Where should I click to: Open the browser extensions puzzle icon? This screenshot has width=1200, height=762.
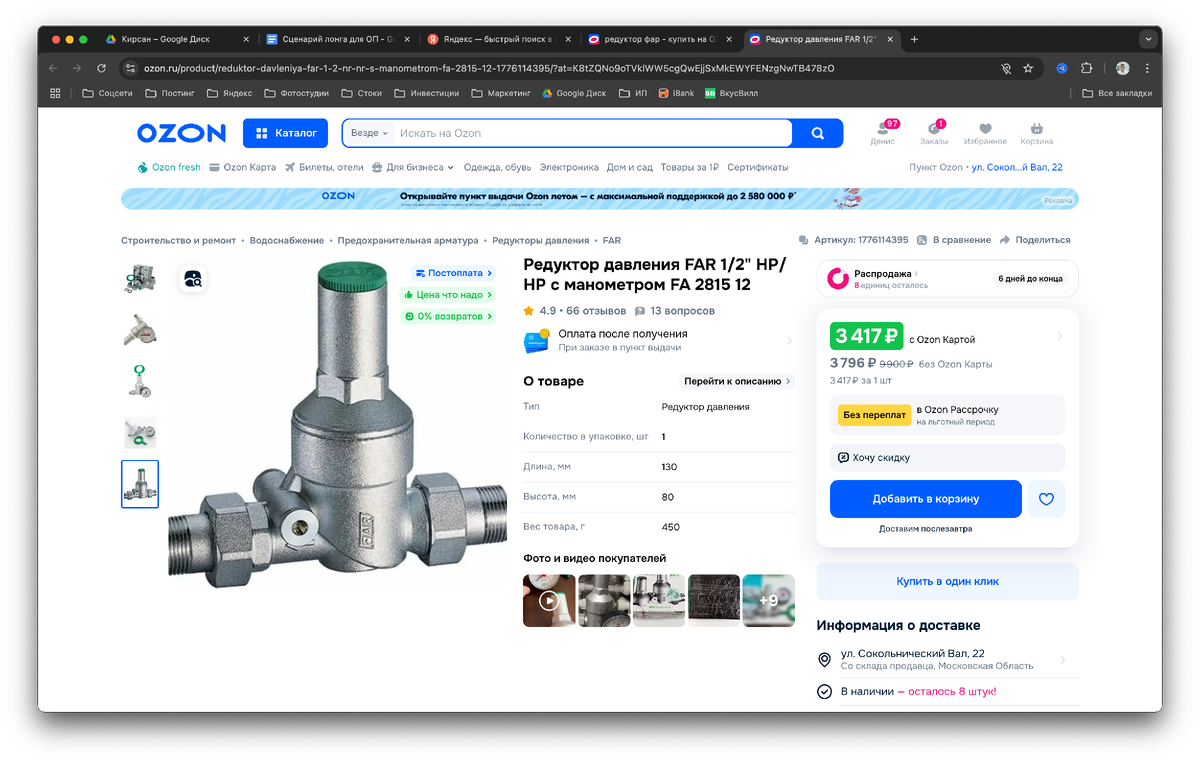(1087, 68)
